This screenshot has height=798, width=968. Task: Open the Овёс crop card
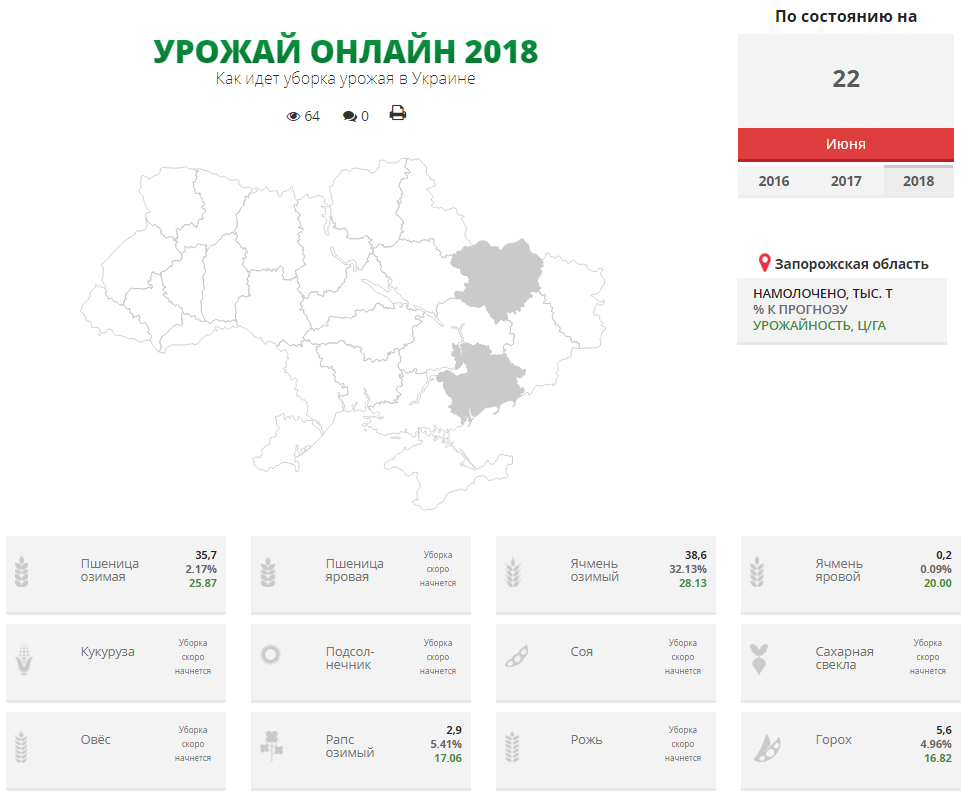[116, 751]
